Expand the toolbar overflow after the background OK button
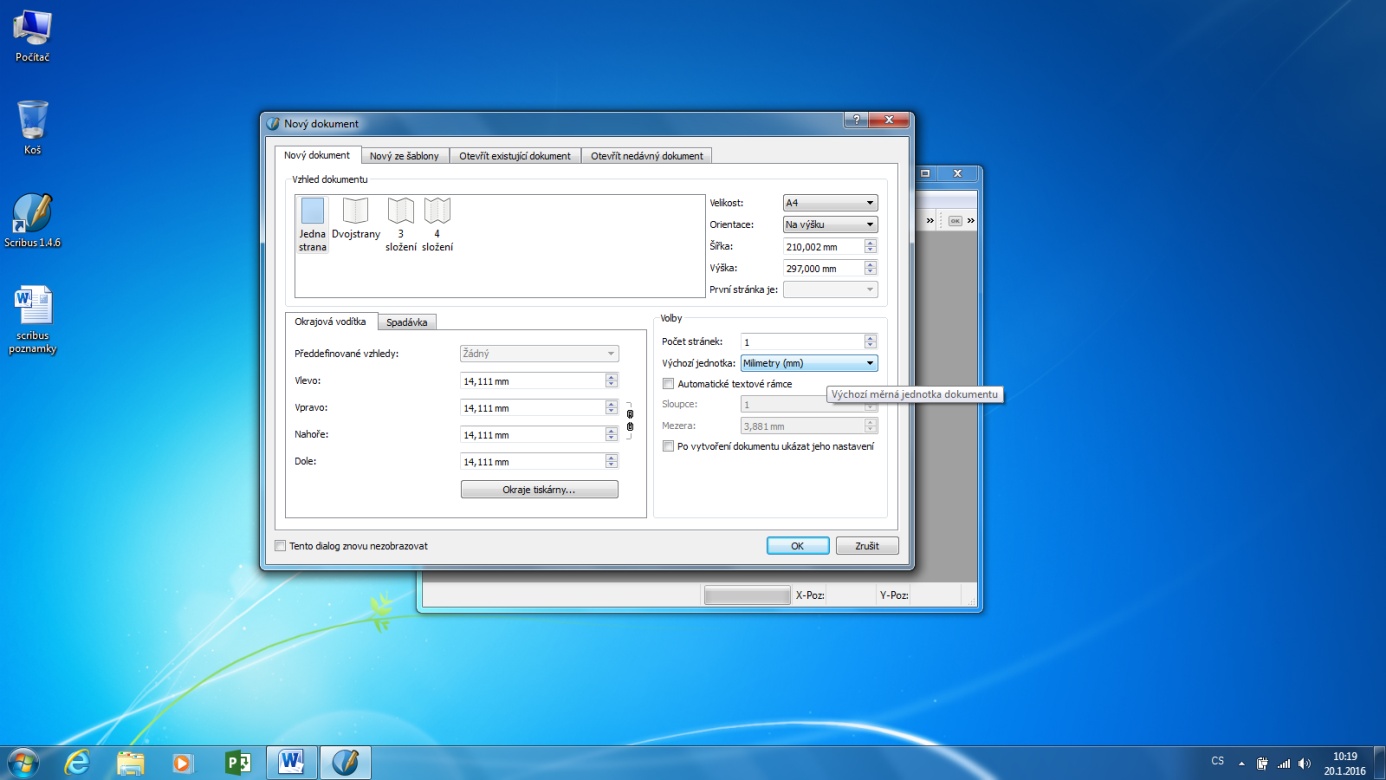The width and height of the screenshot is (1386, 780). tap(971, 220)
